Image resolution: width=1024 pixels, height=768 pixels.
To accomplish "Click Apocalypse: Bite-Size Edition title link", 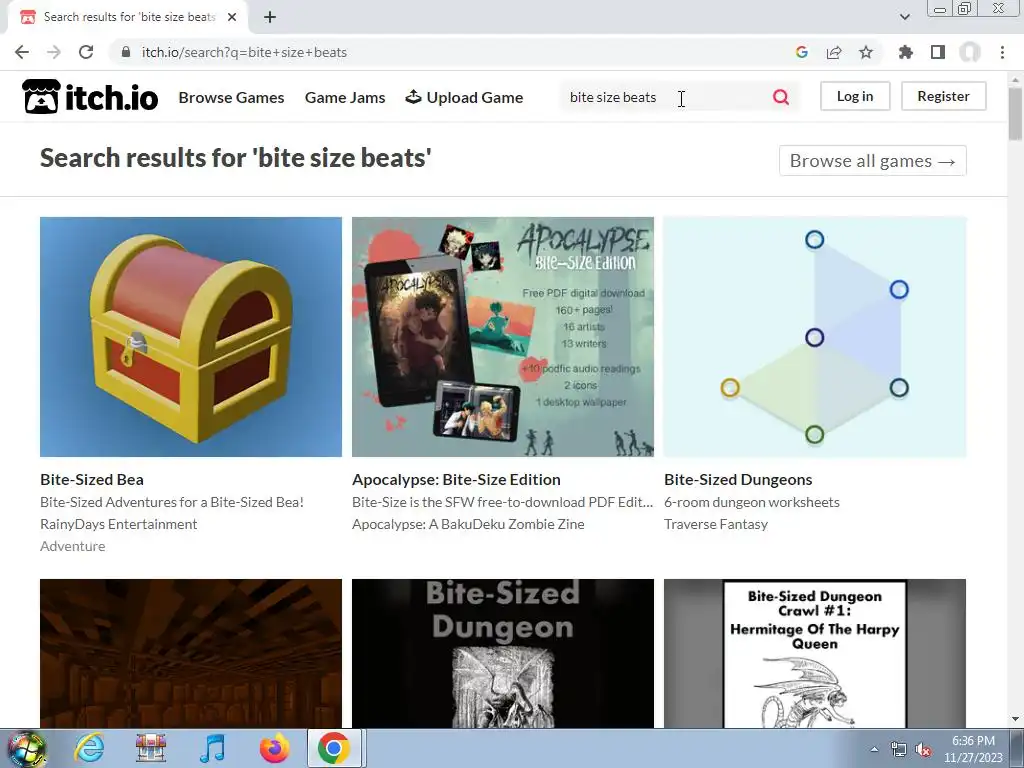I will tap(456, 479).
